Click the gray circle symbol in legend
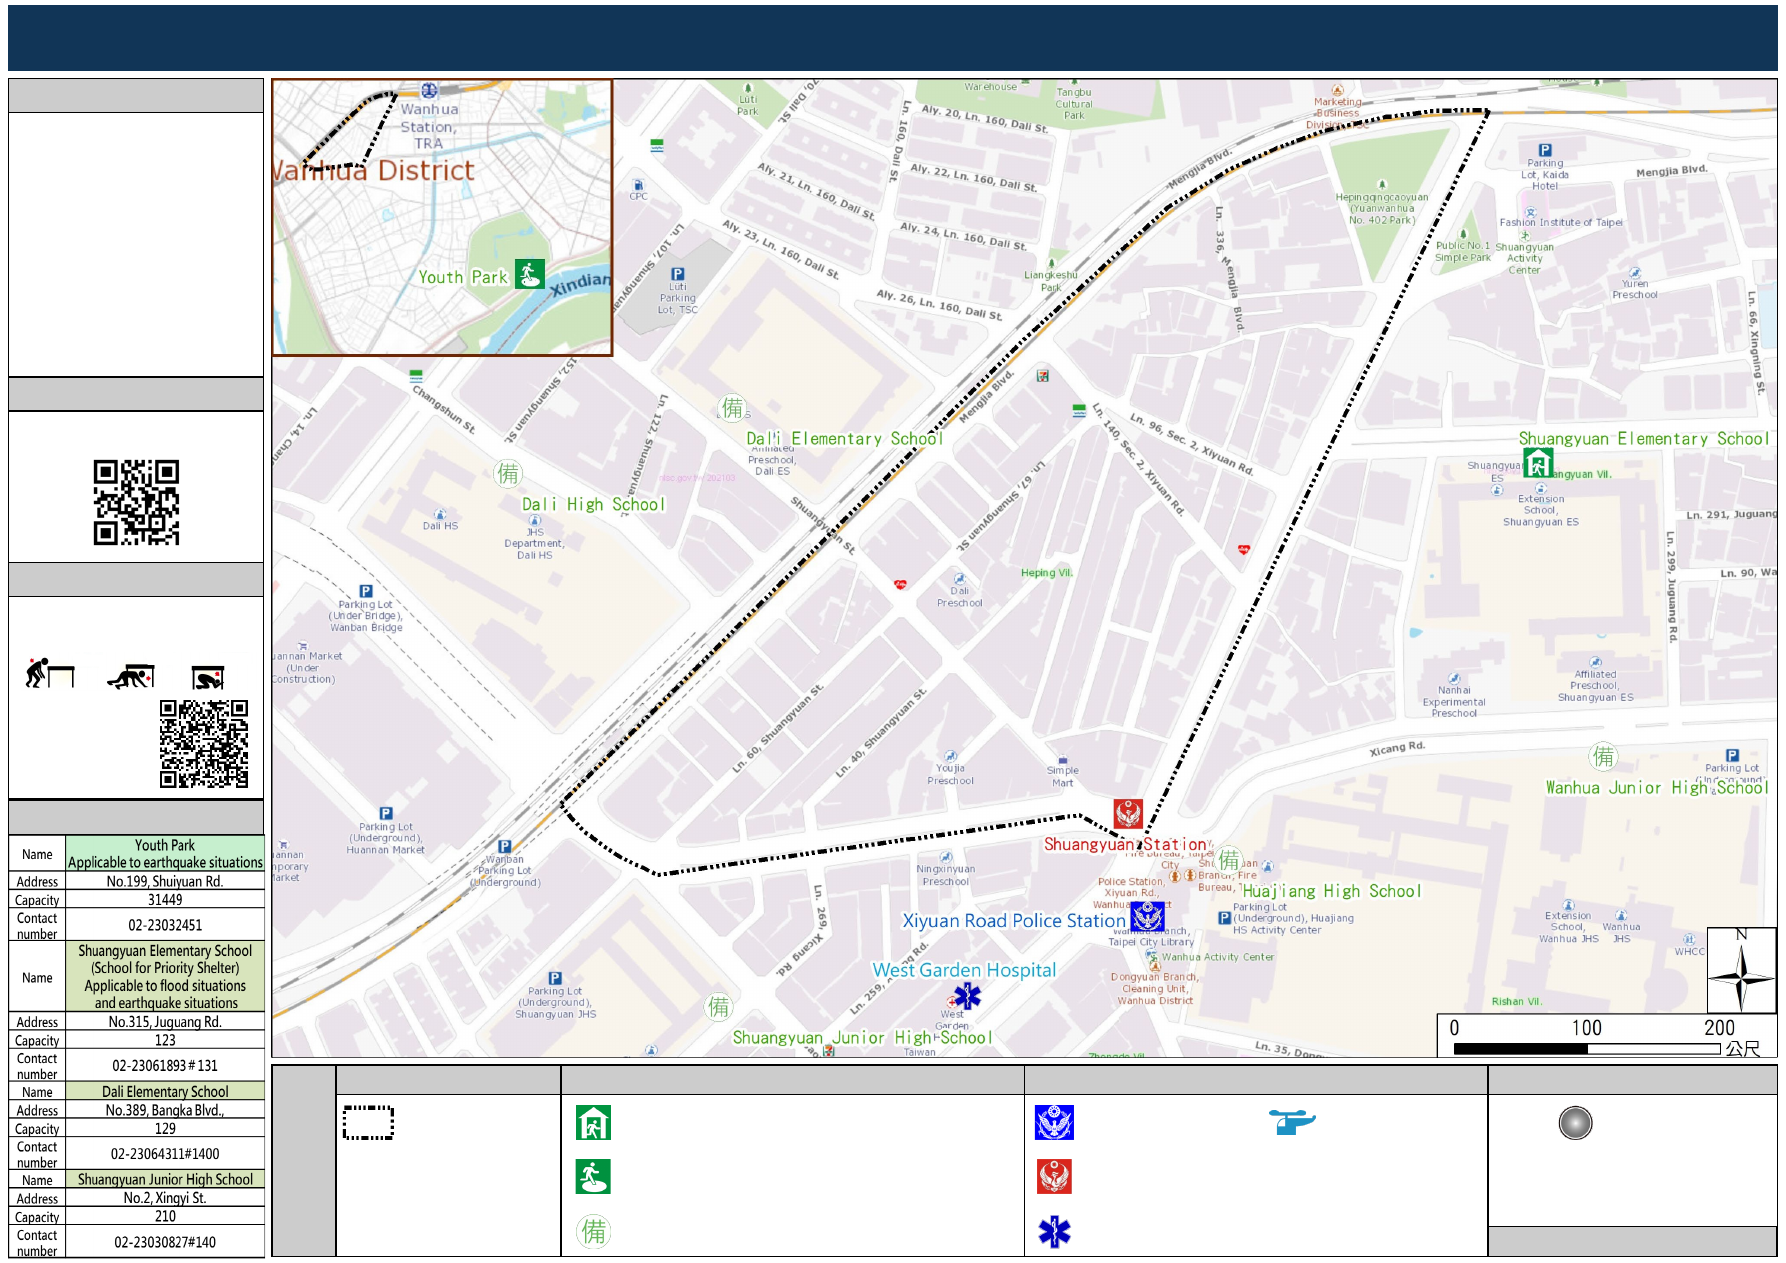The width and height of the screenshot is (1786, 1263). point(1575,1123)
